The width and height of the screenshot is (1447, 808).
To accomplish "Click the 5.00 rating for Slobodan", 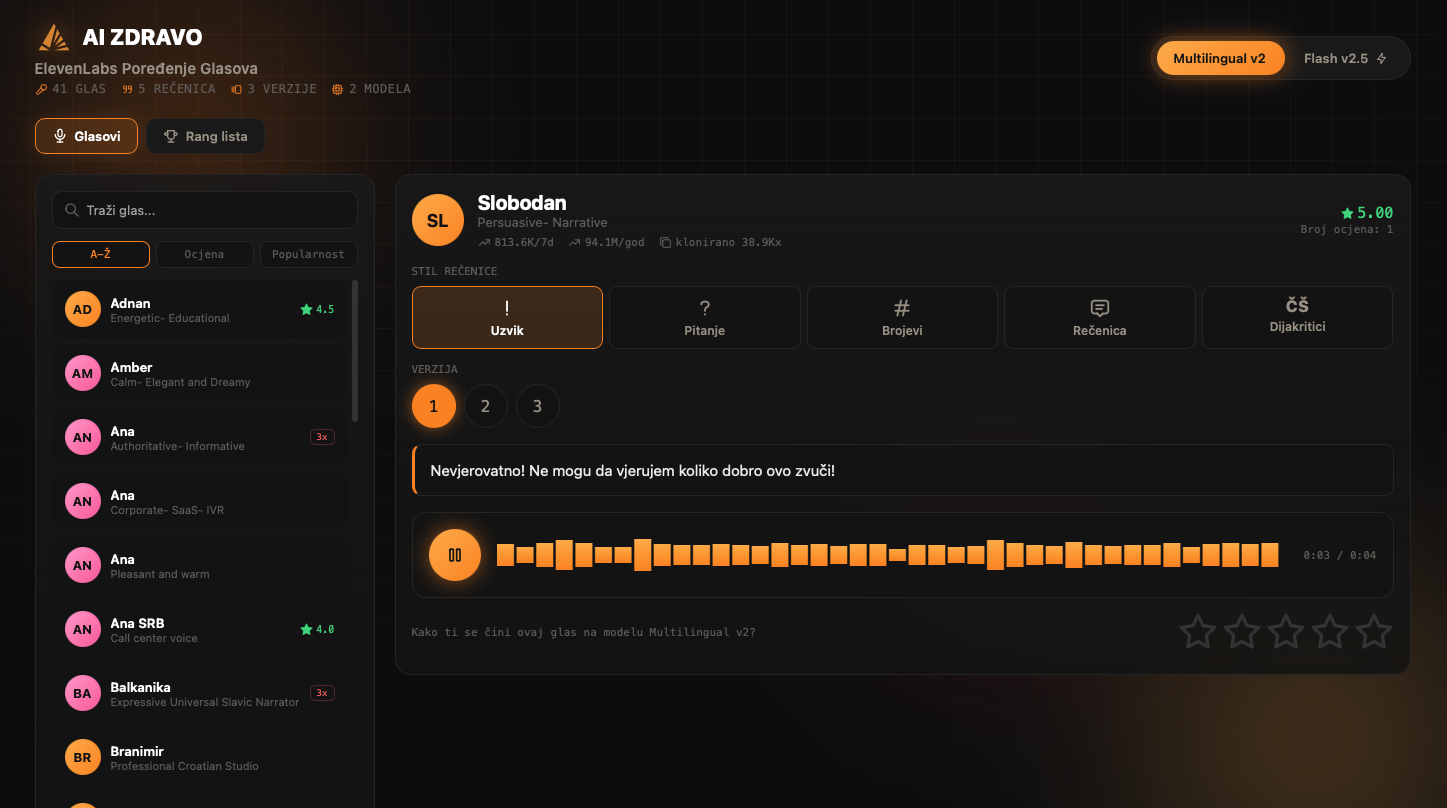I will point(1367,213).
